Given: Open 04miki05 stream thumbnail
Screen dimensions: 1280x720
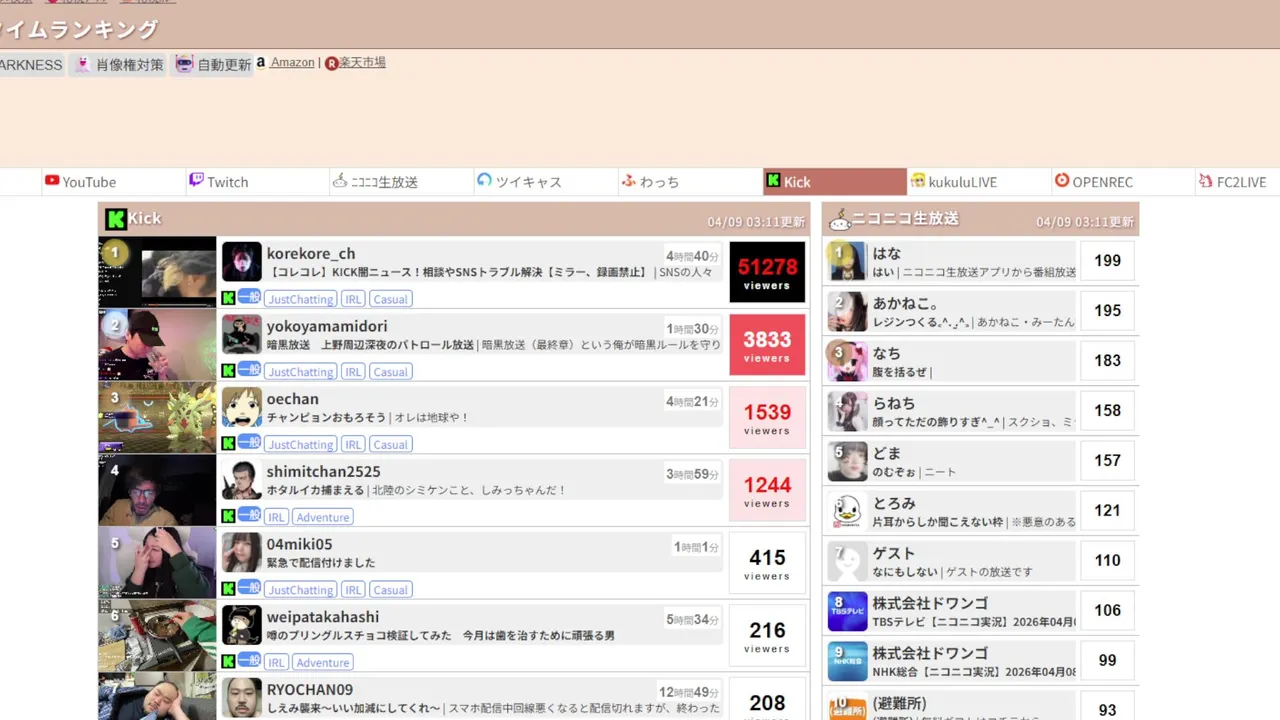Looking at the screenshot, I should (157, 563).
